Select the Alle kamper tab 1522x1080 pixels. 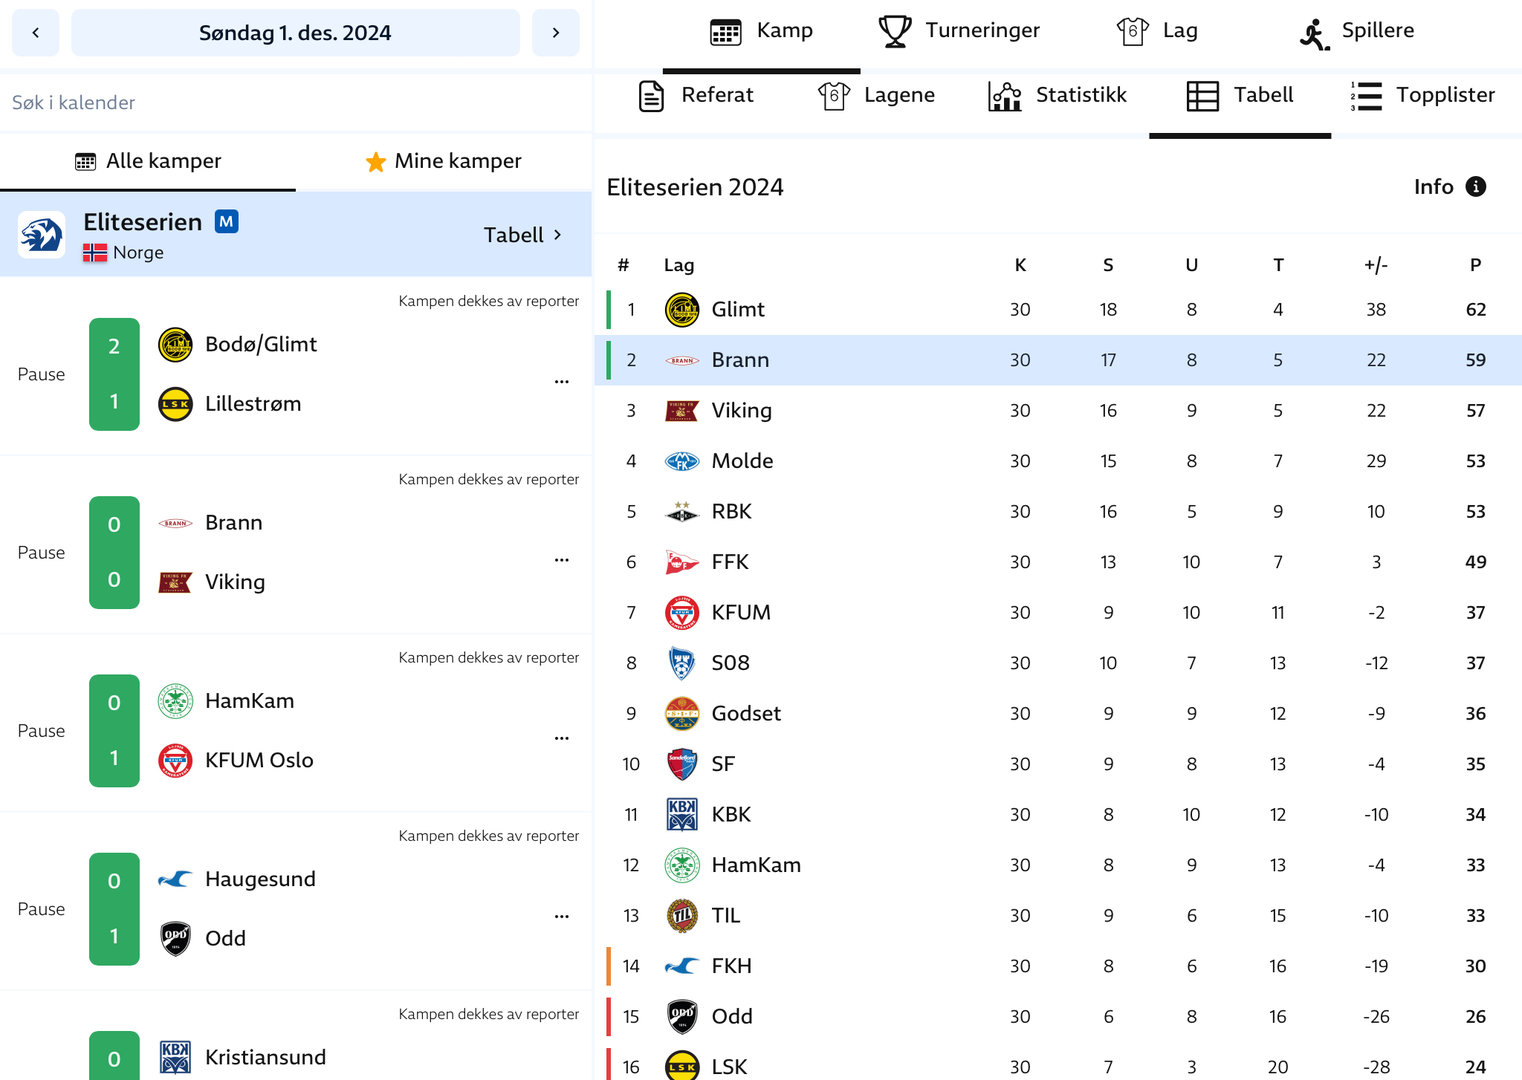point(148,161)
